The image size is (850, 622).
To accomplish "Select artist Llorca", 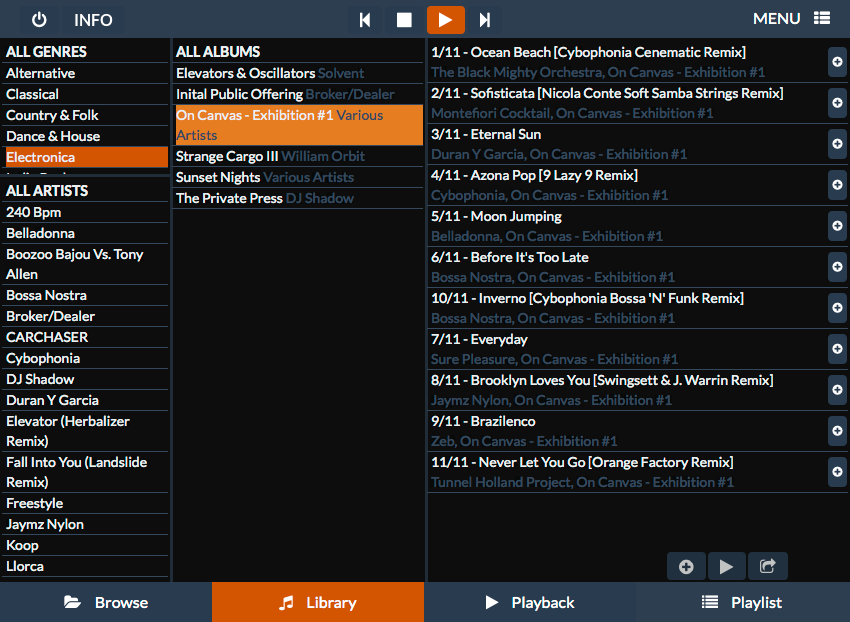I will coord(86,566).
